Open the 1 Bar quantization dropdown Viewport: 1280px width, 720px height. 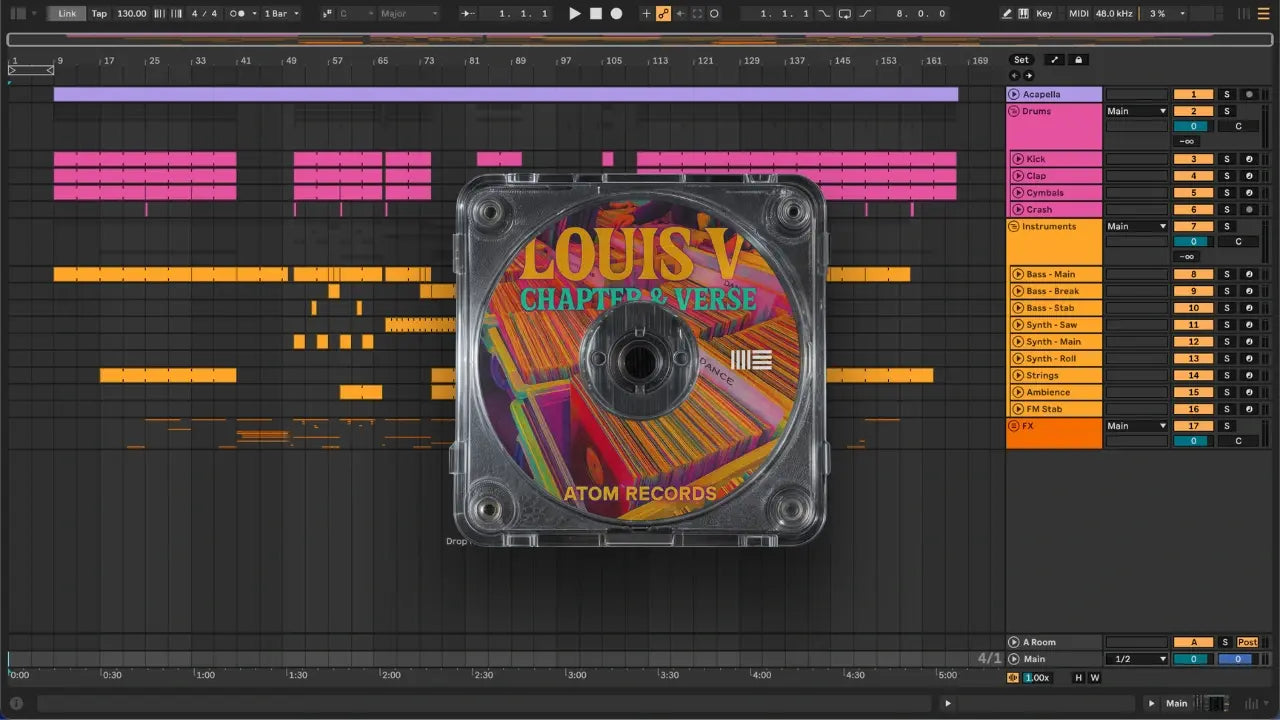(x=280, y=14)
